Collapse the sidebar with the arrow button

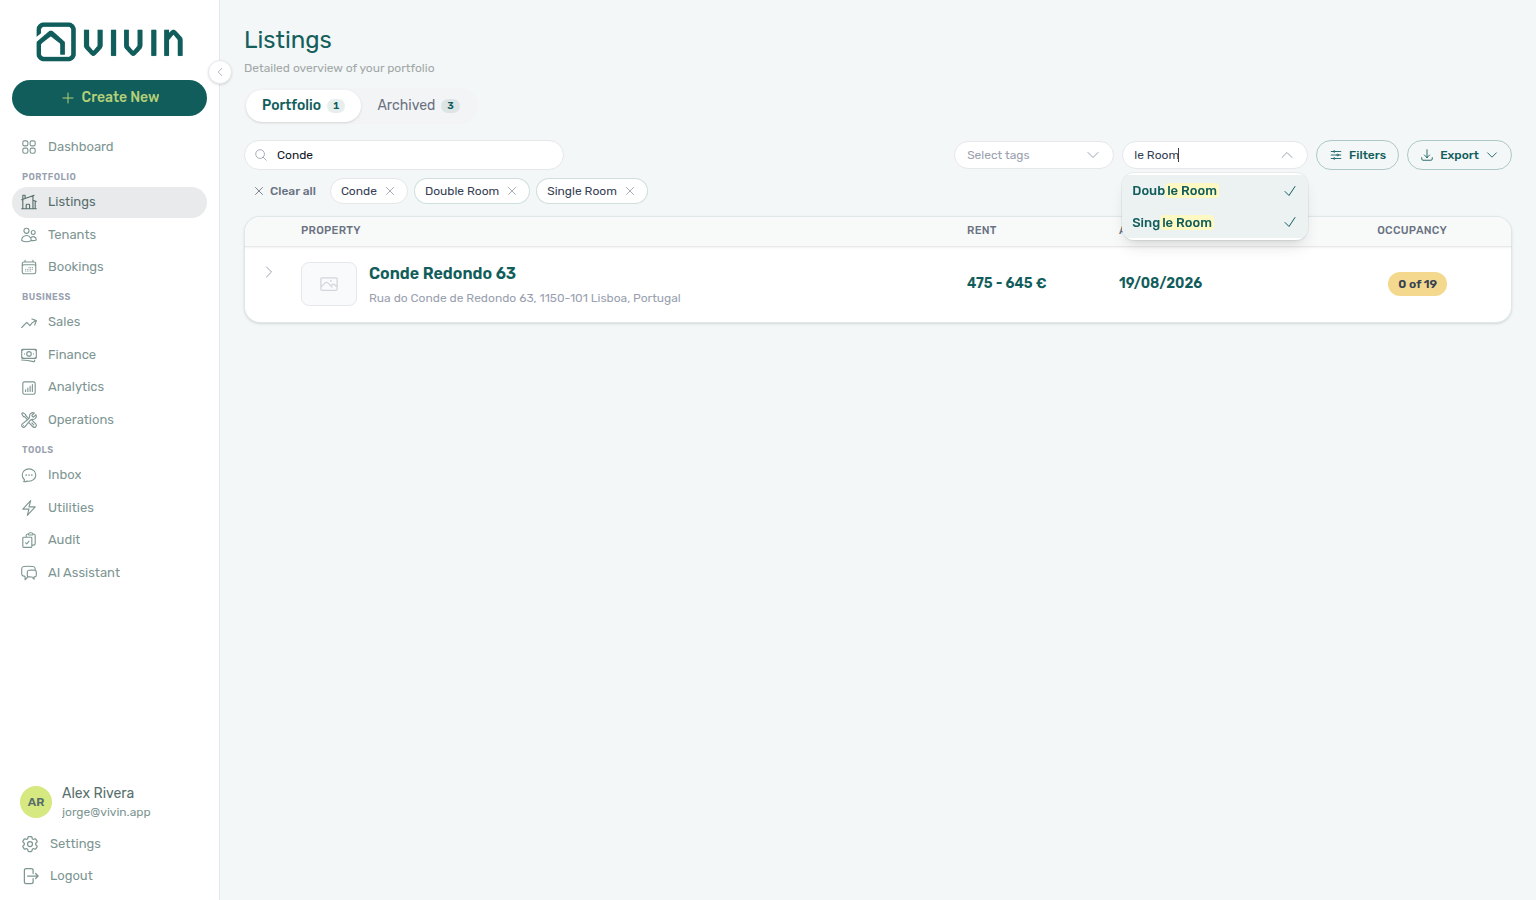point(220,72)
